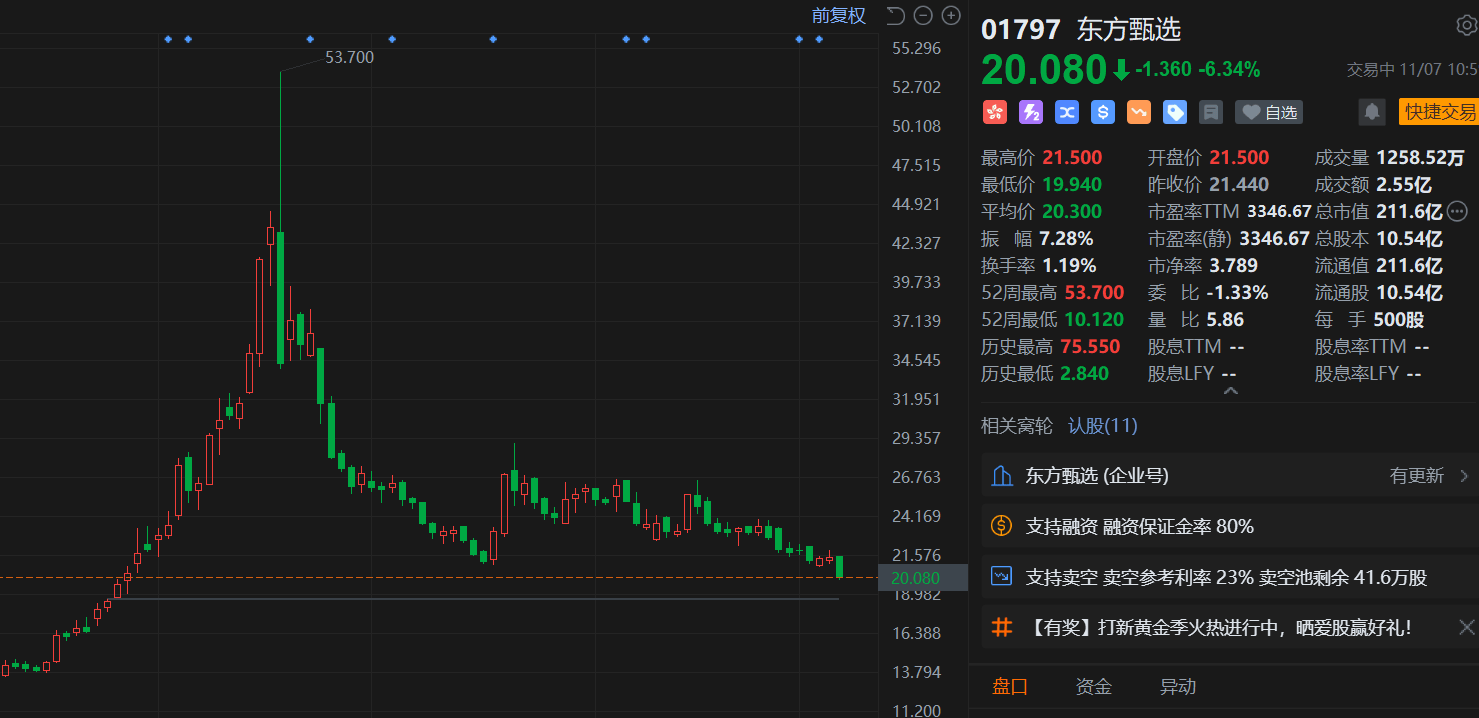The height and width of the screenshot is (718, 1479).
Task: Open the 认股(11) warrants link
Action: pyautogui.click(x=1103, y=425)
